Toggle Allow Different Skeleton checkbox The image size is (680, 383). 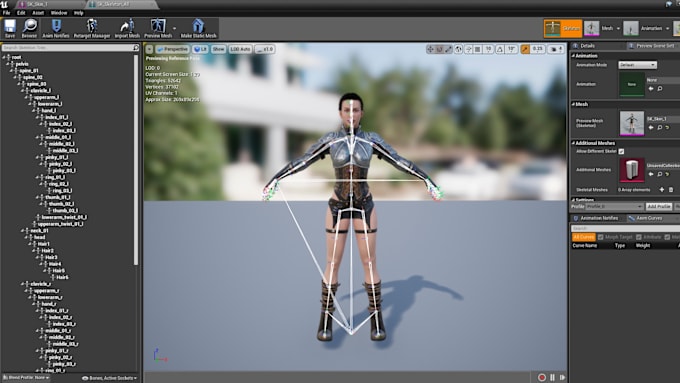click(x=621, y=151)
